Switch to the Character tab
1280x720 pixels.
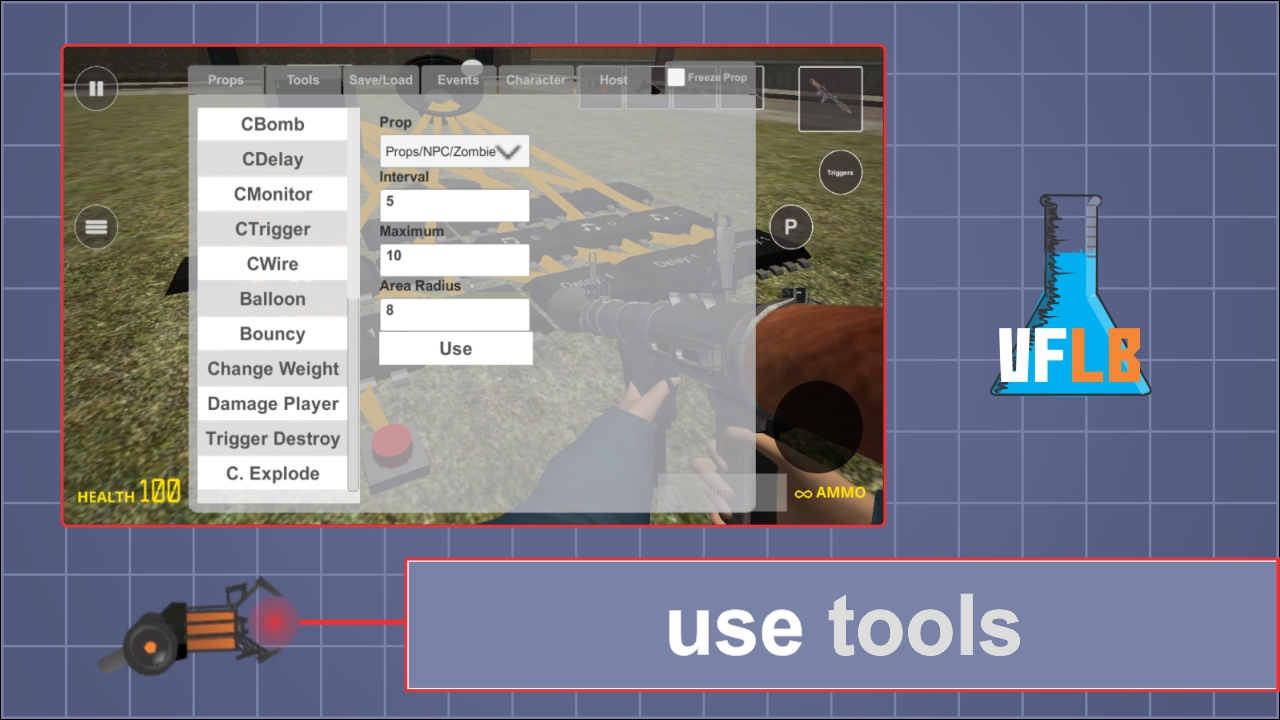(536, 80)
